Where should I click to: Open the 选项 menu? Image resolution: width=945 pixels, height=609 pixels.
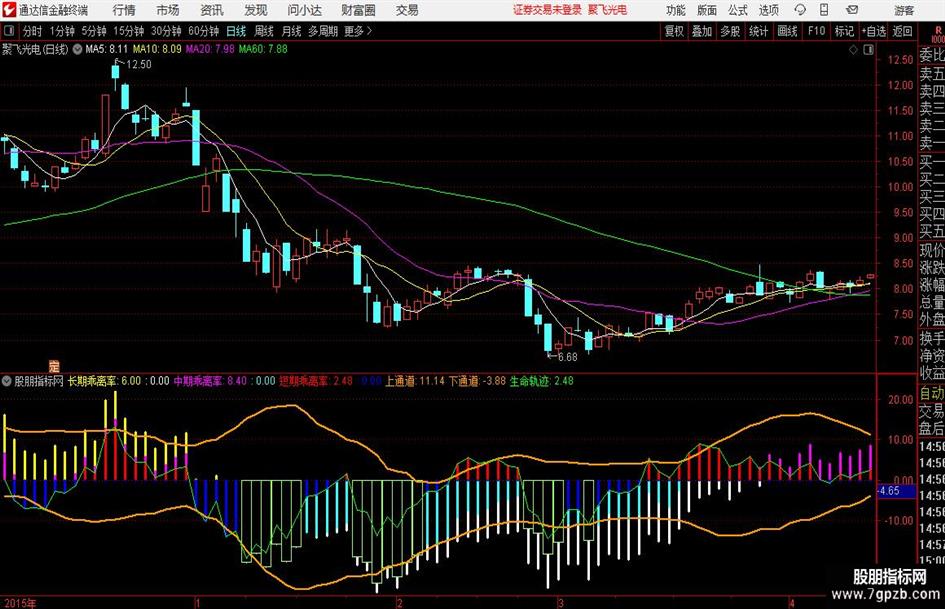coord(768,10)
